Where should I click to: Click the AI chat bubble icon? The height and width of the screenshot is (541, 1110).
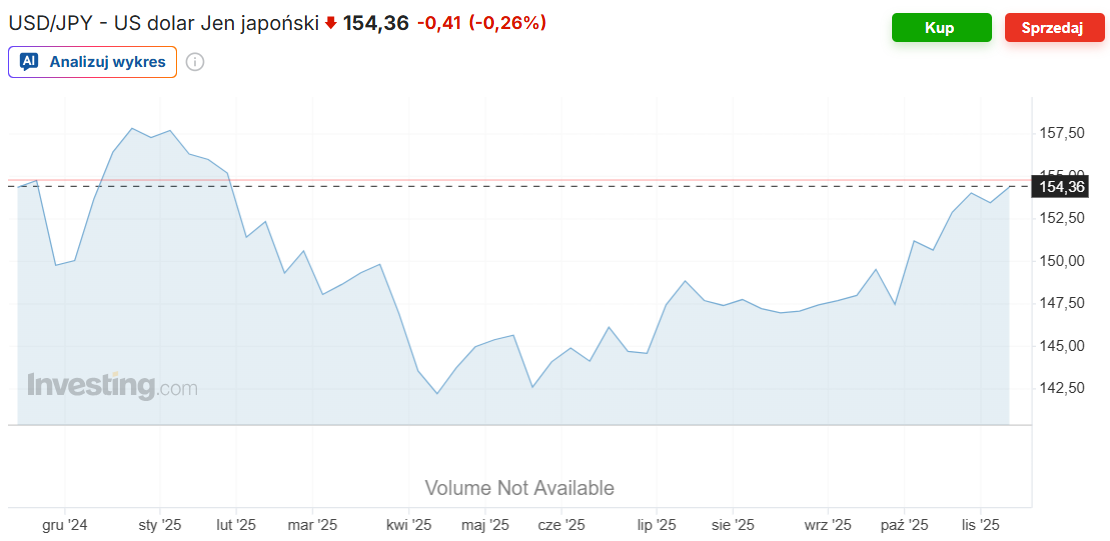pos(29,62)
